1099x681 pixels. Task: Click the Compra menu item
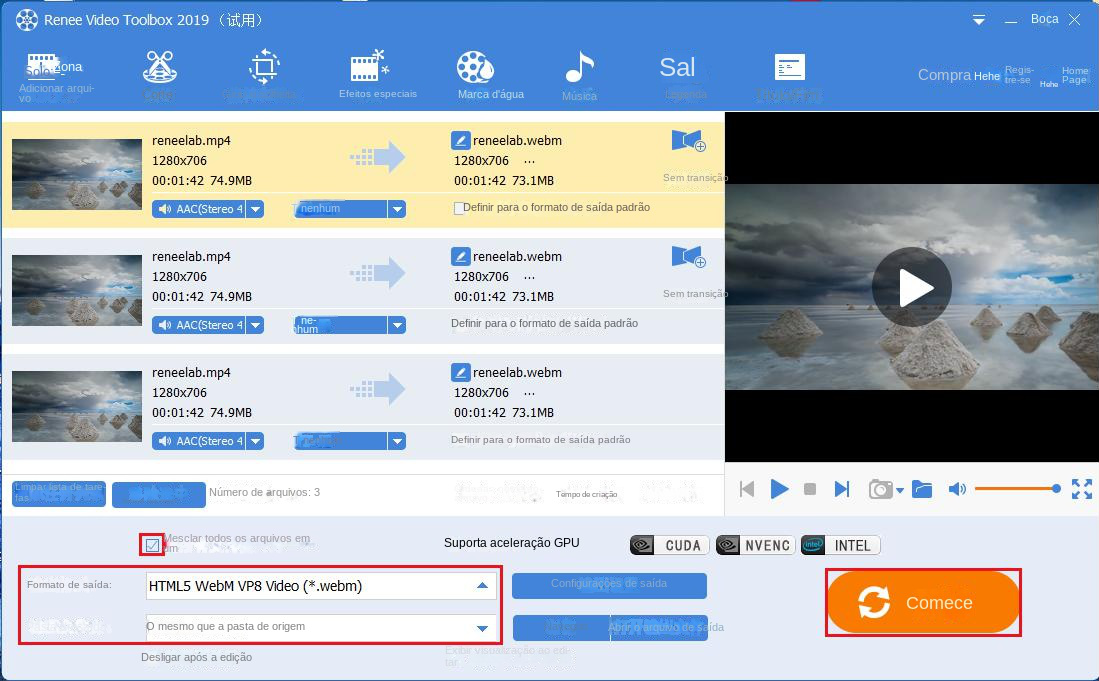pyautogui.click(x=944, y=75)
